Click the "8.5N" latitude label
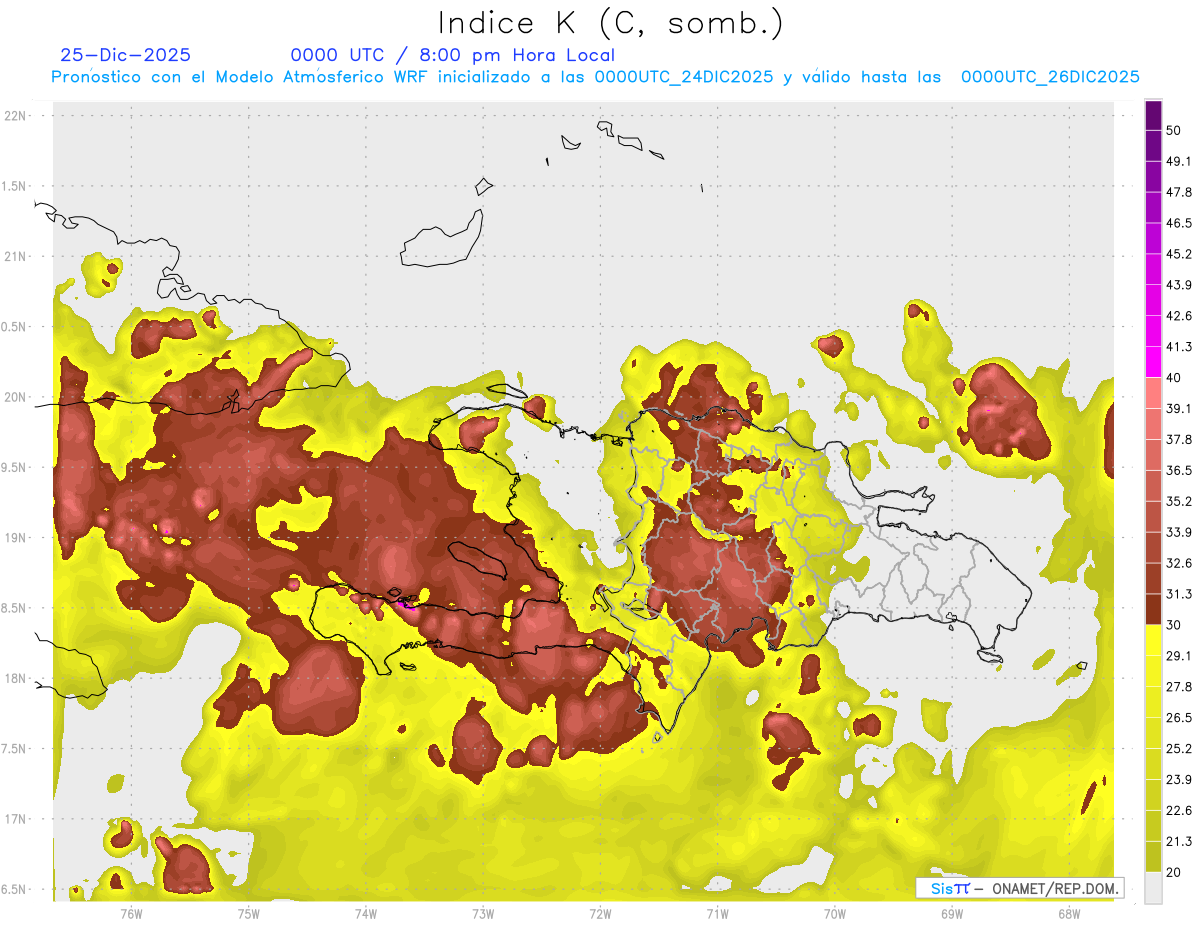 pos(15,608)
